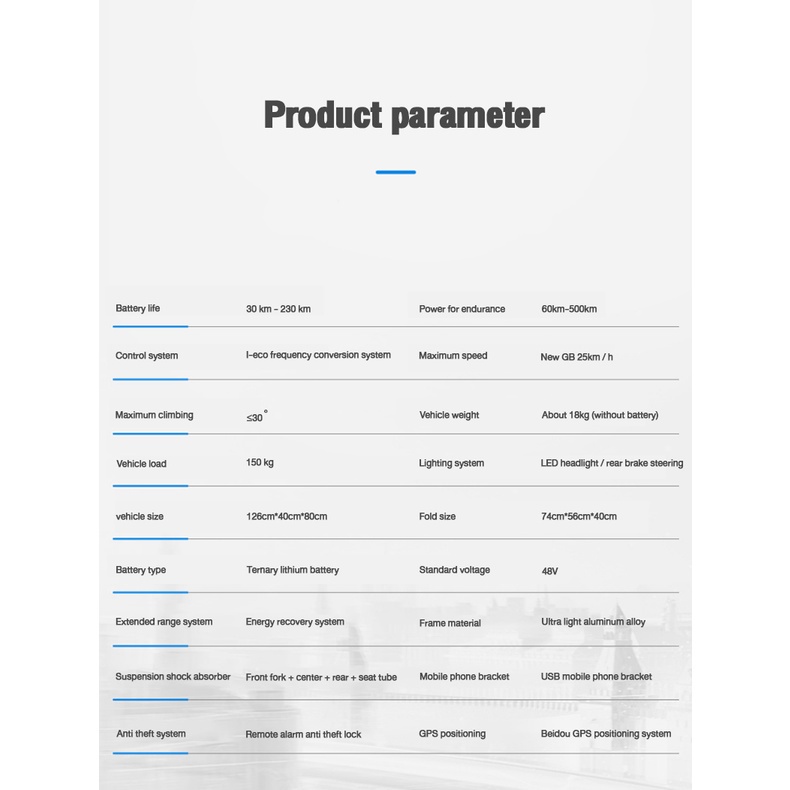Click the 126cm*40cm*80cm vehicle size value
This screenshot has height=790, width=790.
[x=286, y=517]
